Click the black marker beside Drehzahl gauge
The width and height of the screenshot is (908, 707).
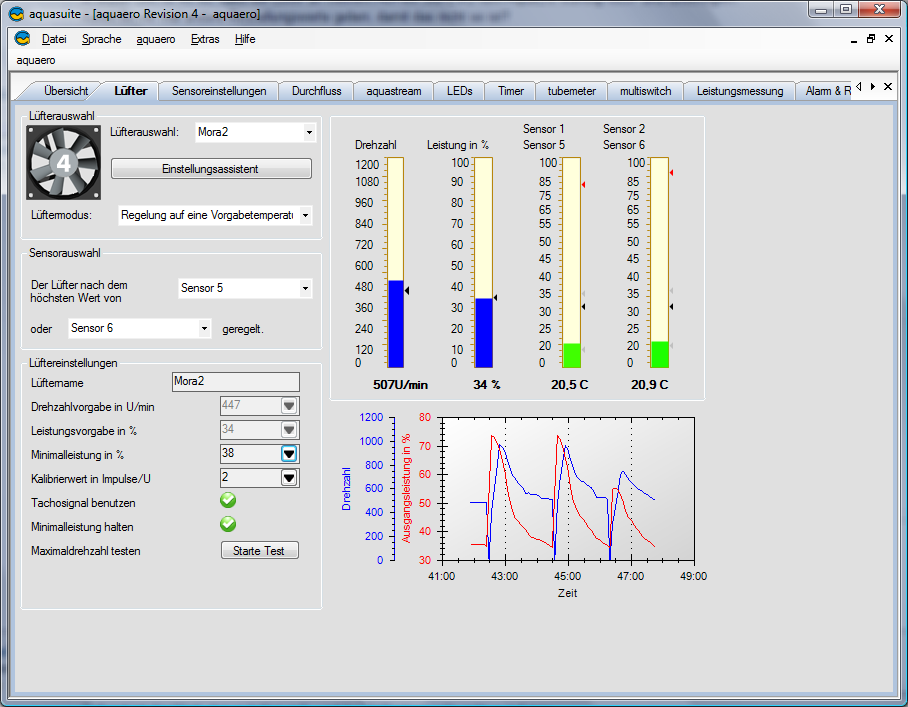[407, 291]
